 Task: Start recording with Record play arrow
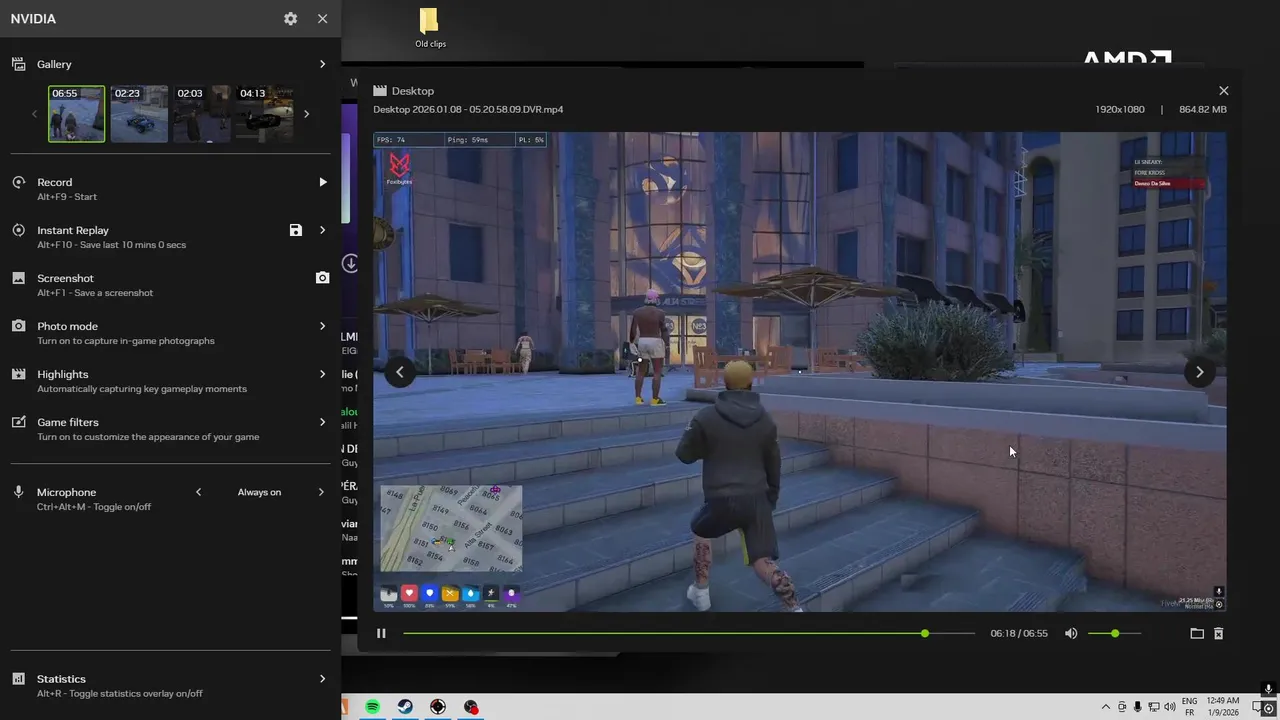pos(322,182)
